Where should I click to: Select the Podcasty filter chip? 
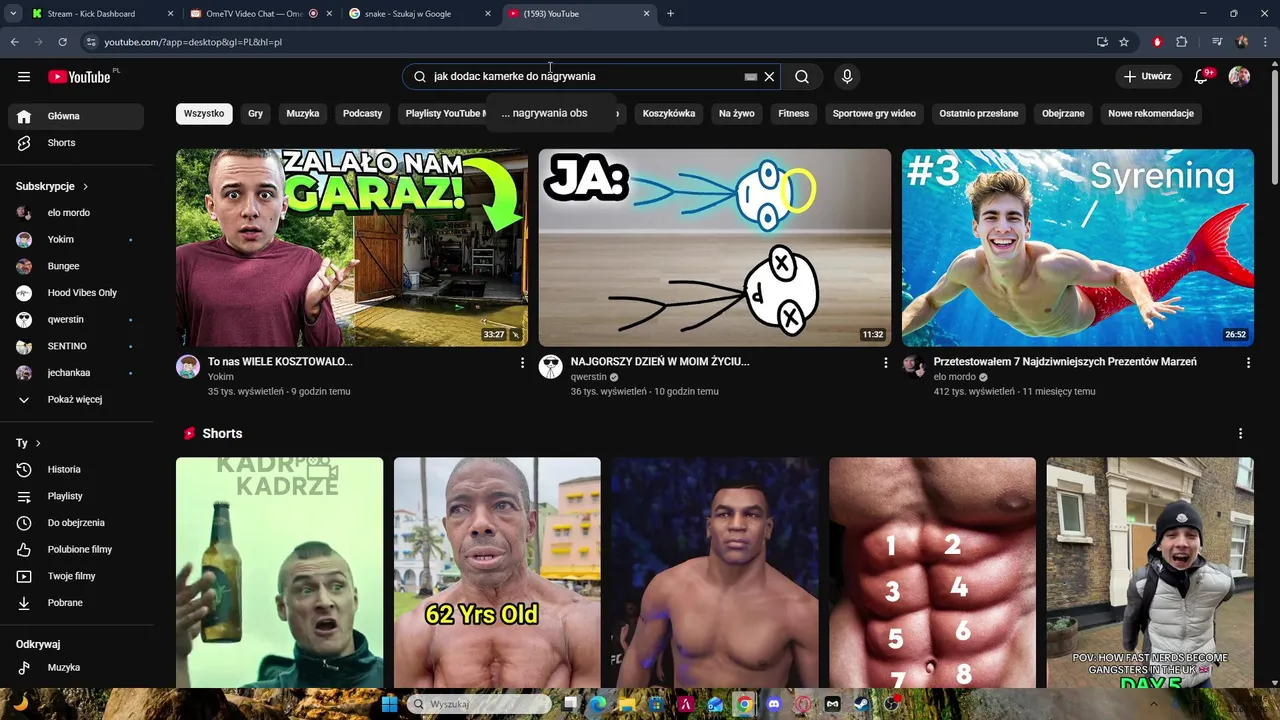click(x=362, y=114)
